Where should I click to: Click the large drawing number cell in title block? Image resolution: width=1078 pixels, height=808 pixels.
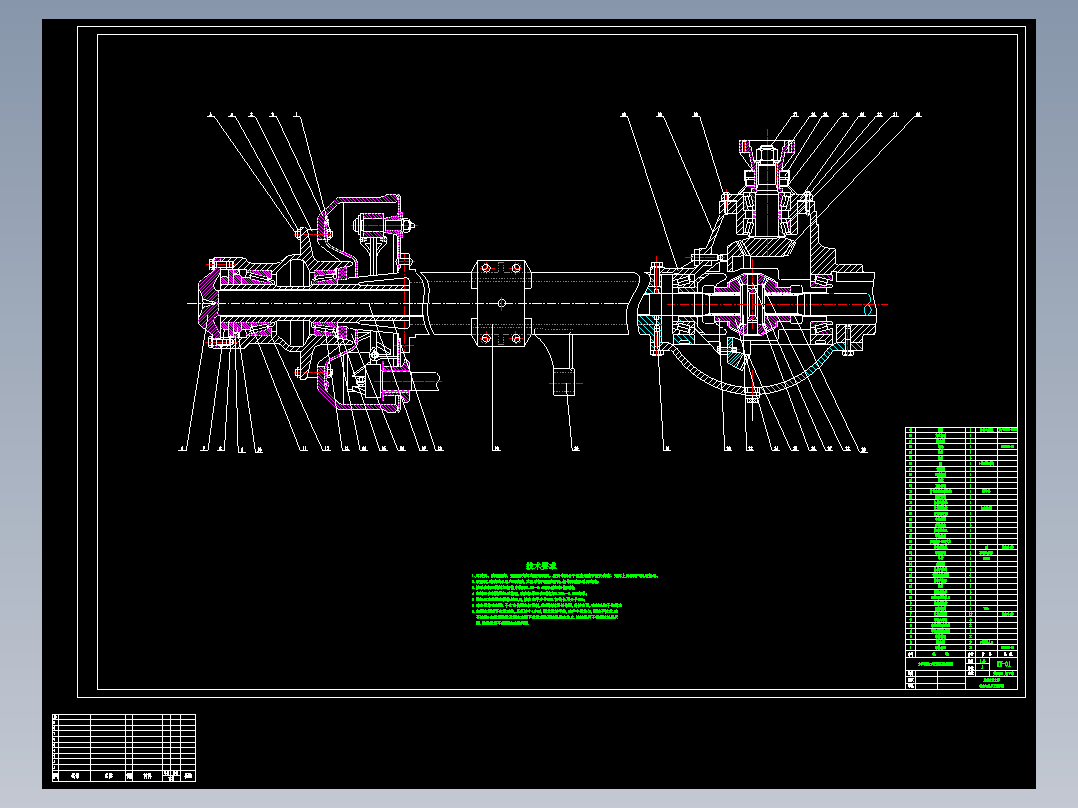[x=1004, y=664]
